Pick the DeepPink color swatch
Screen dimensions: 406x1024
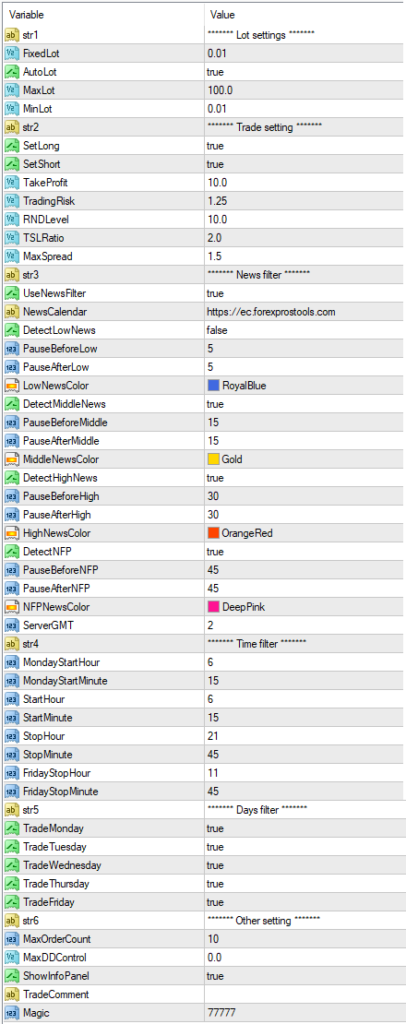tap(213, 607)
